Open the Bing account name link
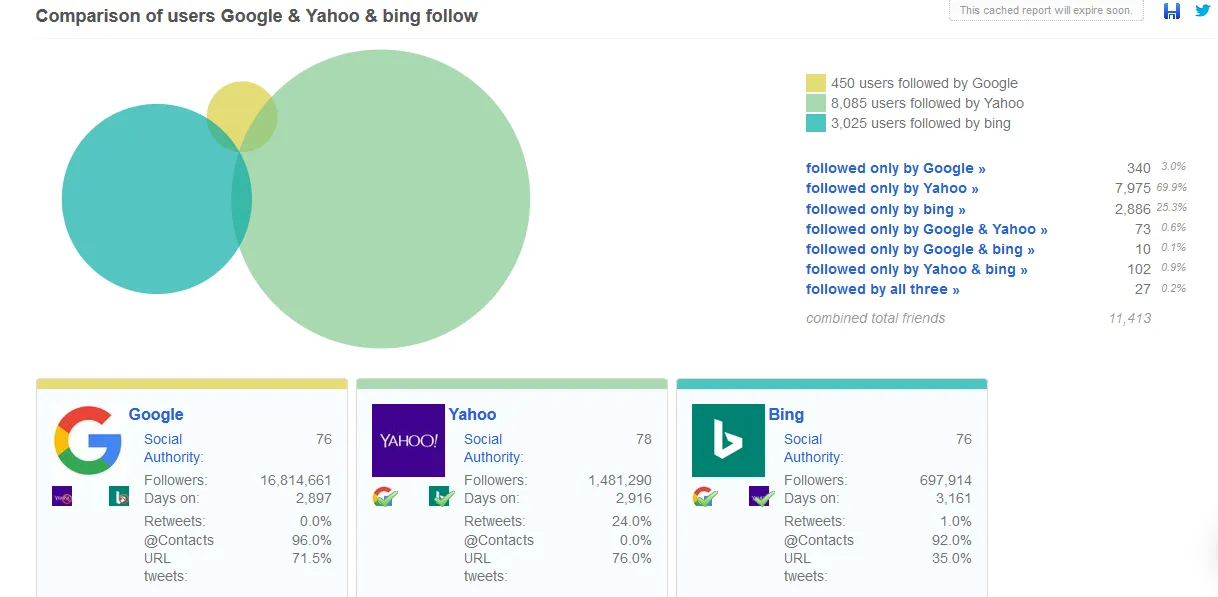This screenshot has width=1218, height=597. 786,414
